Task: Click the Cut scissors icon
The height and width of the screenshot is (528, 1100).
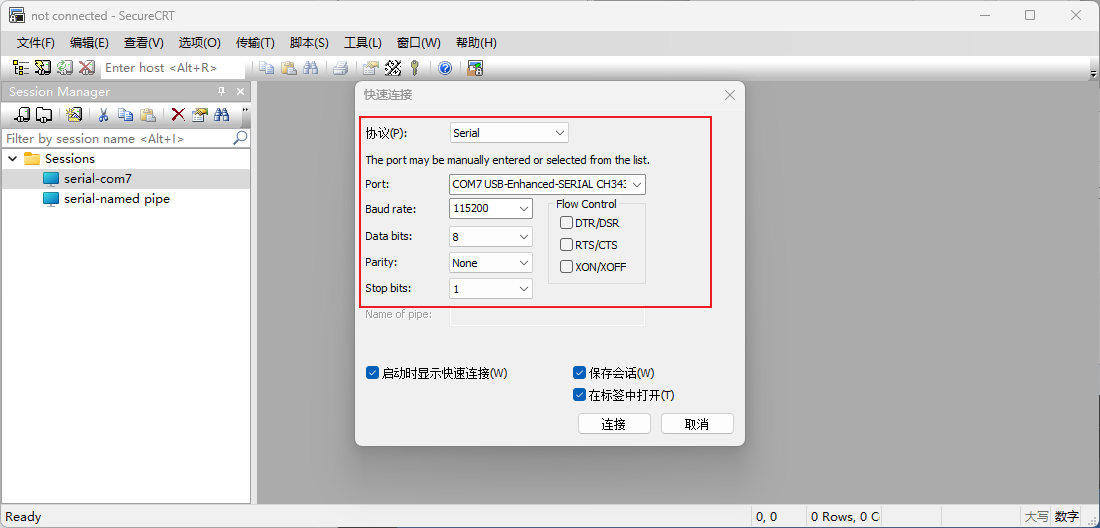Action: tap(104, 115)
